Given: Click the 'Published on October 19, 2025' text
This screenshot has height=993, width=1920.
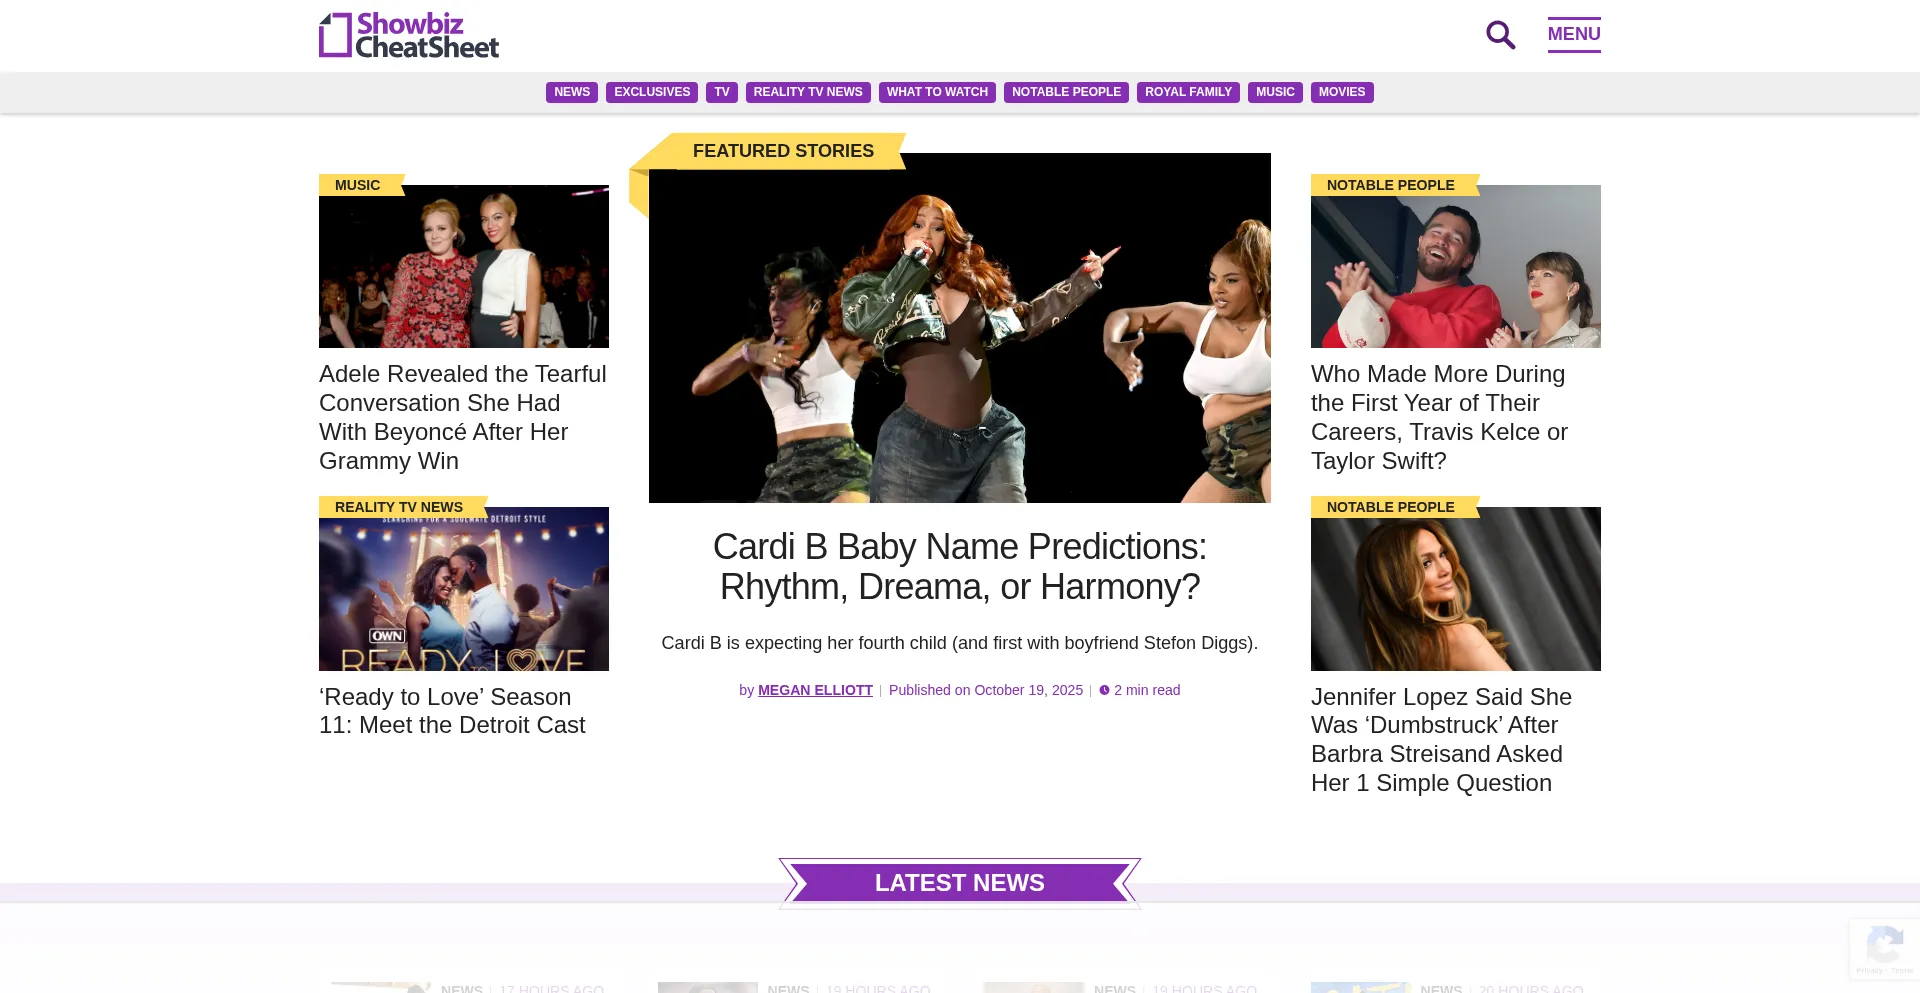Looking at the screenshot, I should point(986,690).
